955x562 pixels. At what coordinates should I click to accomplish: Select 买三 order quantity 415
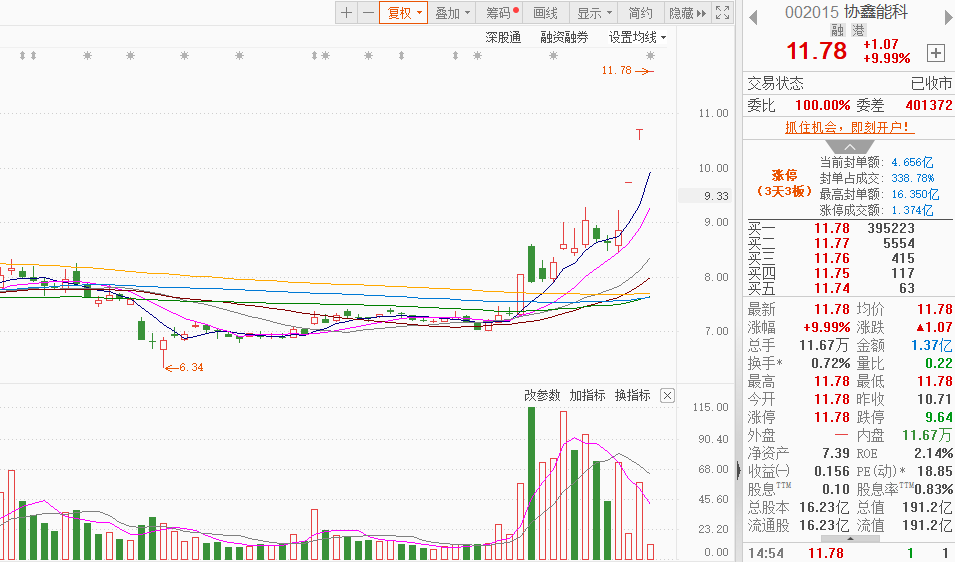(x=903, y=258)
